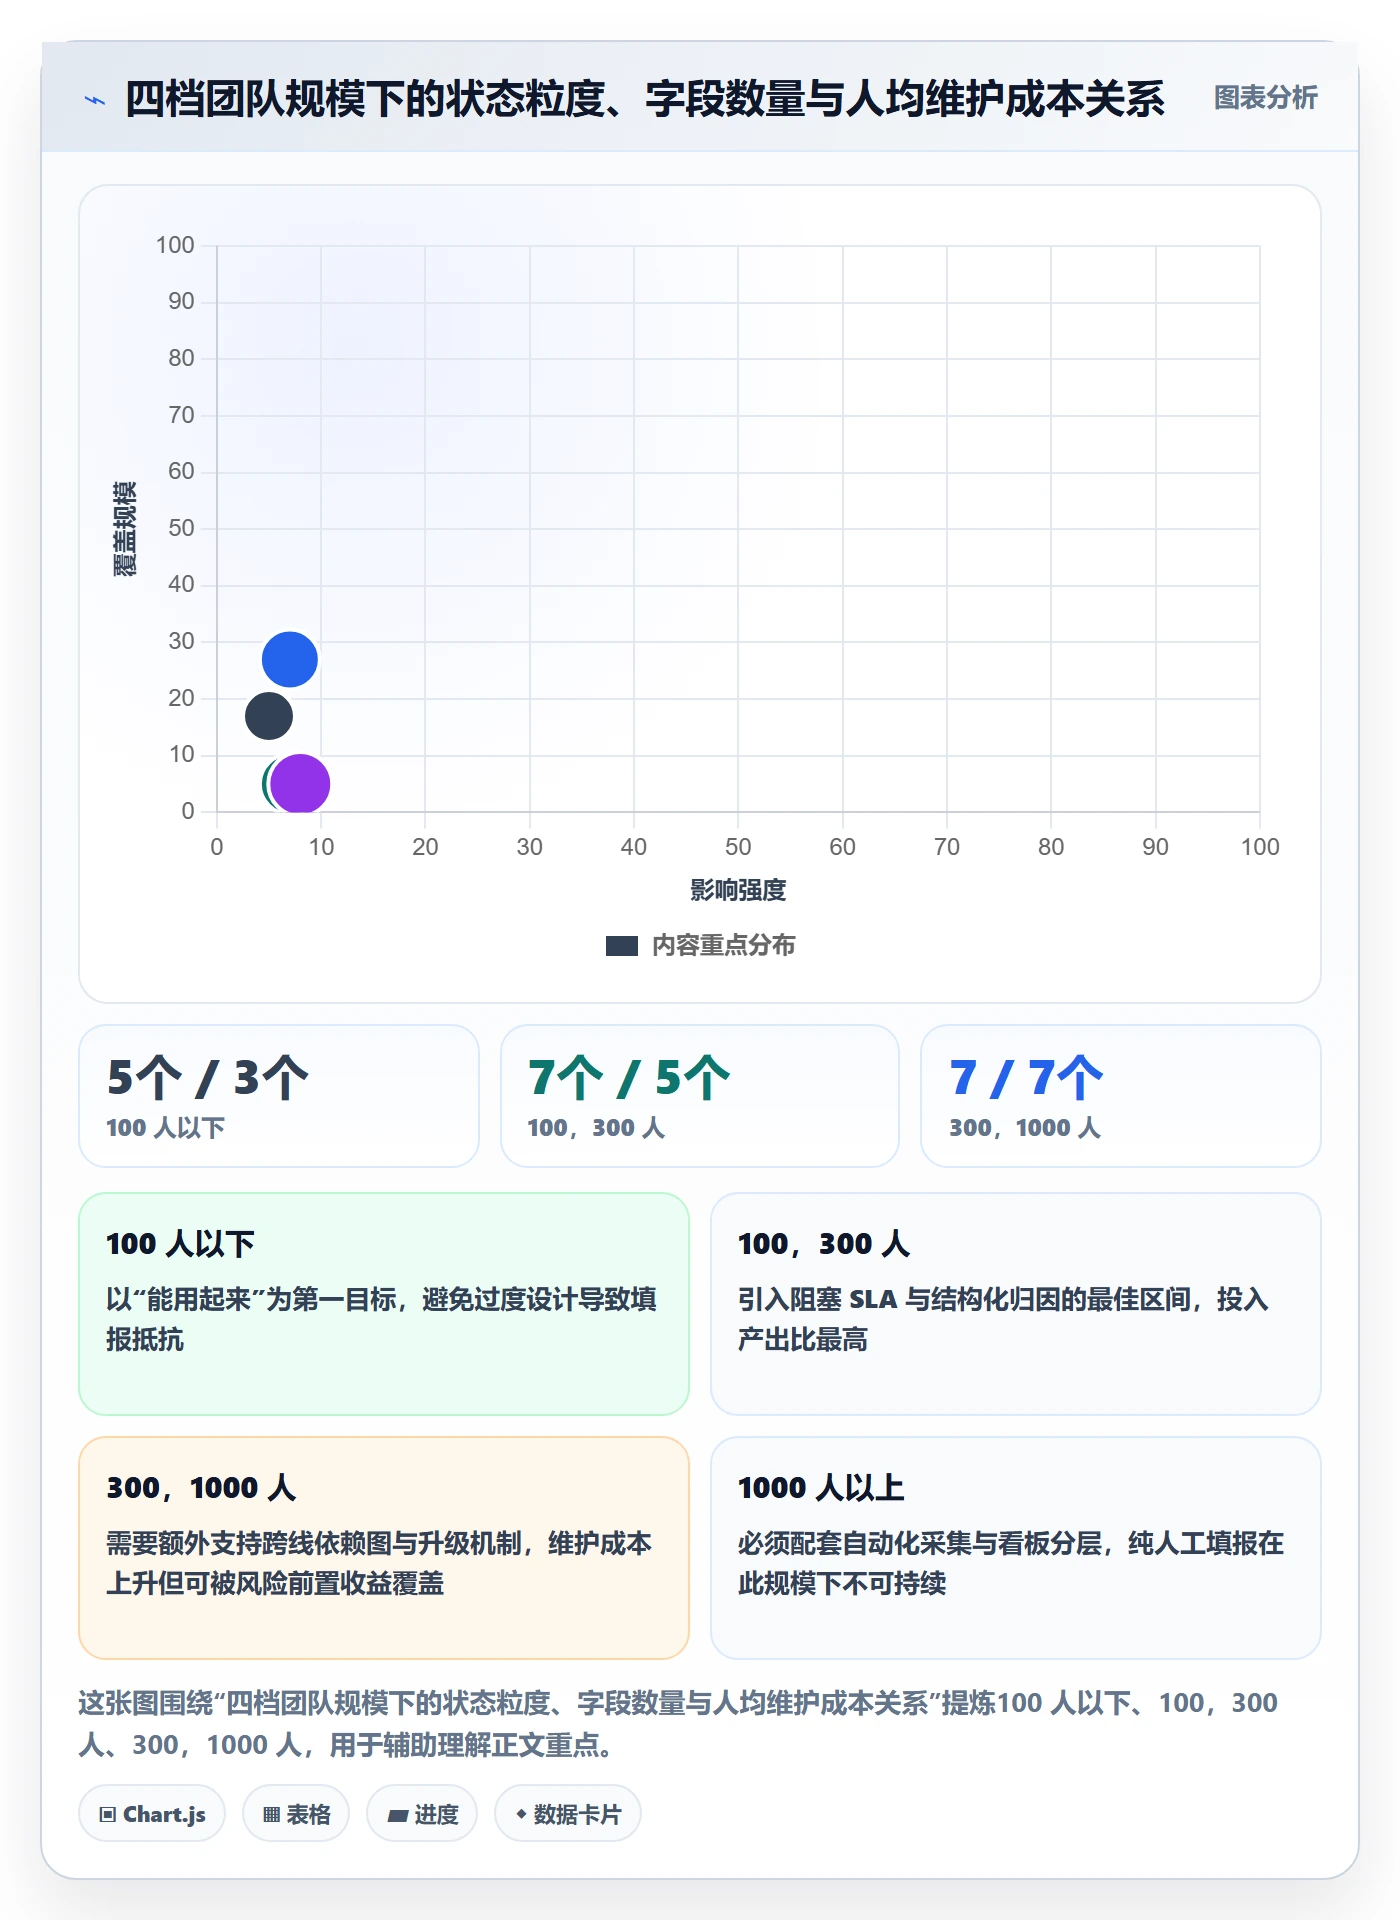The height and width of the screenshot is (1920, 1400).
Task: Select the 7个 / 5个 stat card value
Action: [x=629, y=1078]
